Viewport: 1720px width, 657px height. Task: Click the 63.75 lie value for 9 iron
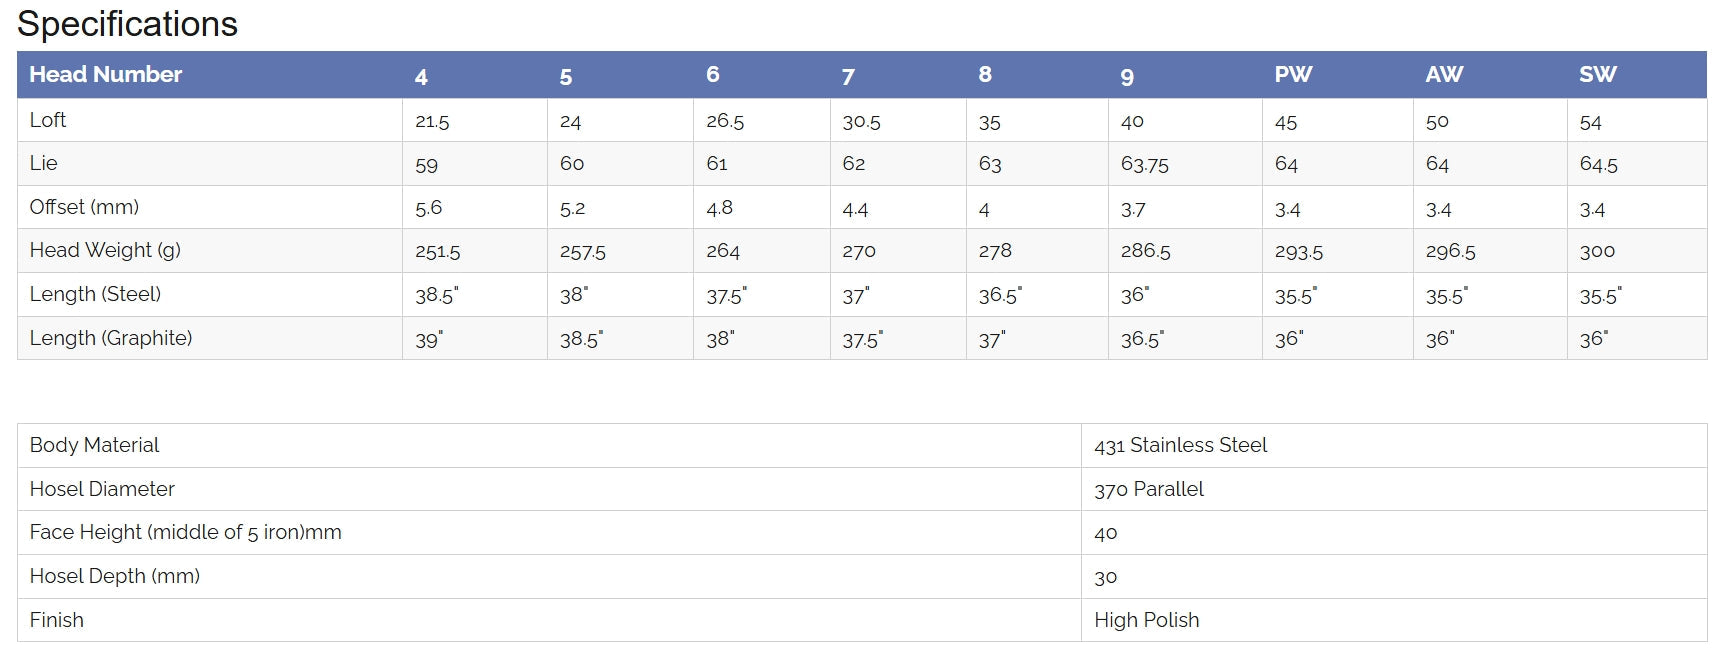point(1144,165)
